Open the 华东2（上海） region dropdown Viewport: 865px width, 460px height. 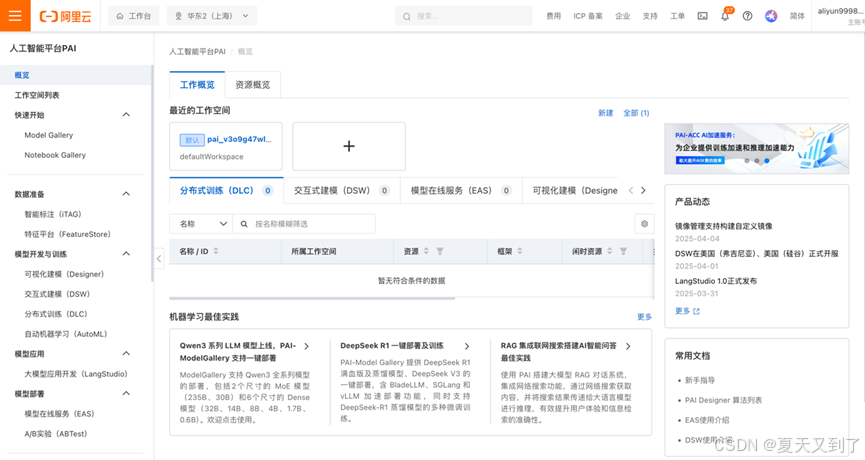click(x=212, y=16)
